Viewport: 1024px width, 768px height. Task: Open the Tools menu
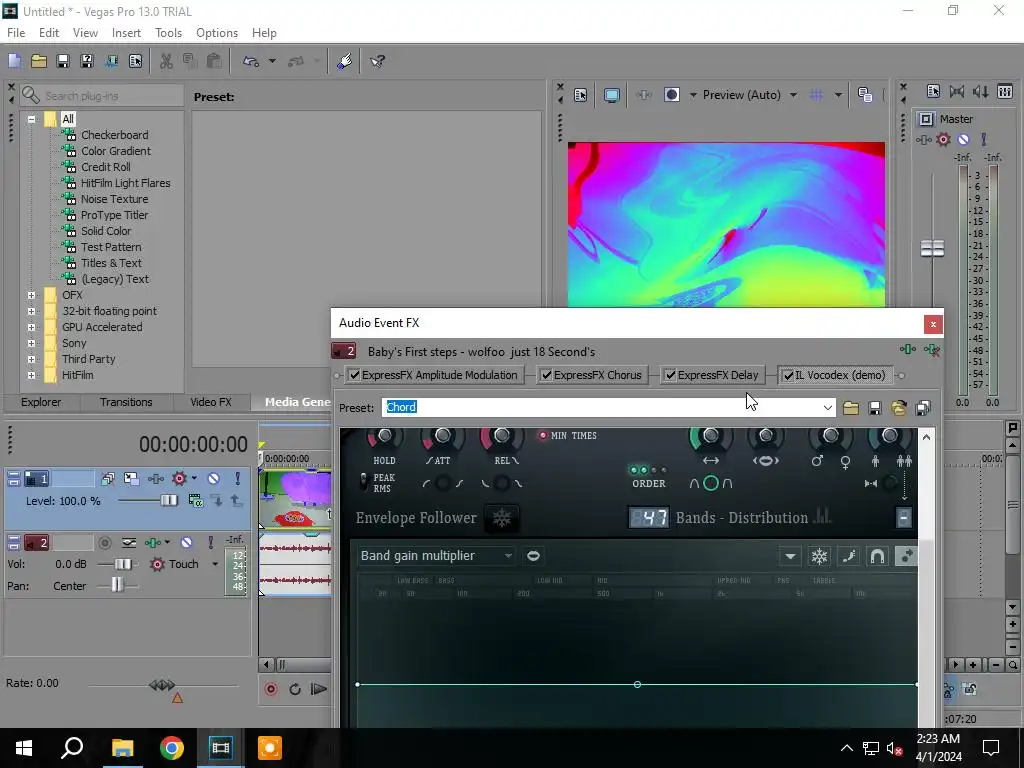pos(168,33)
